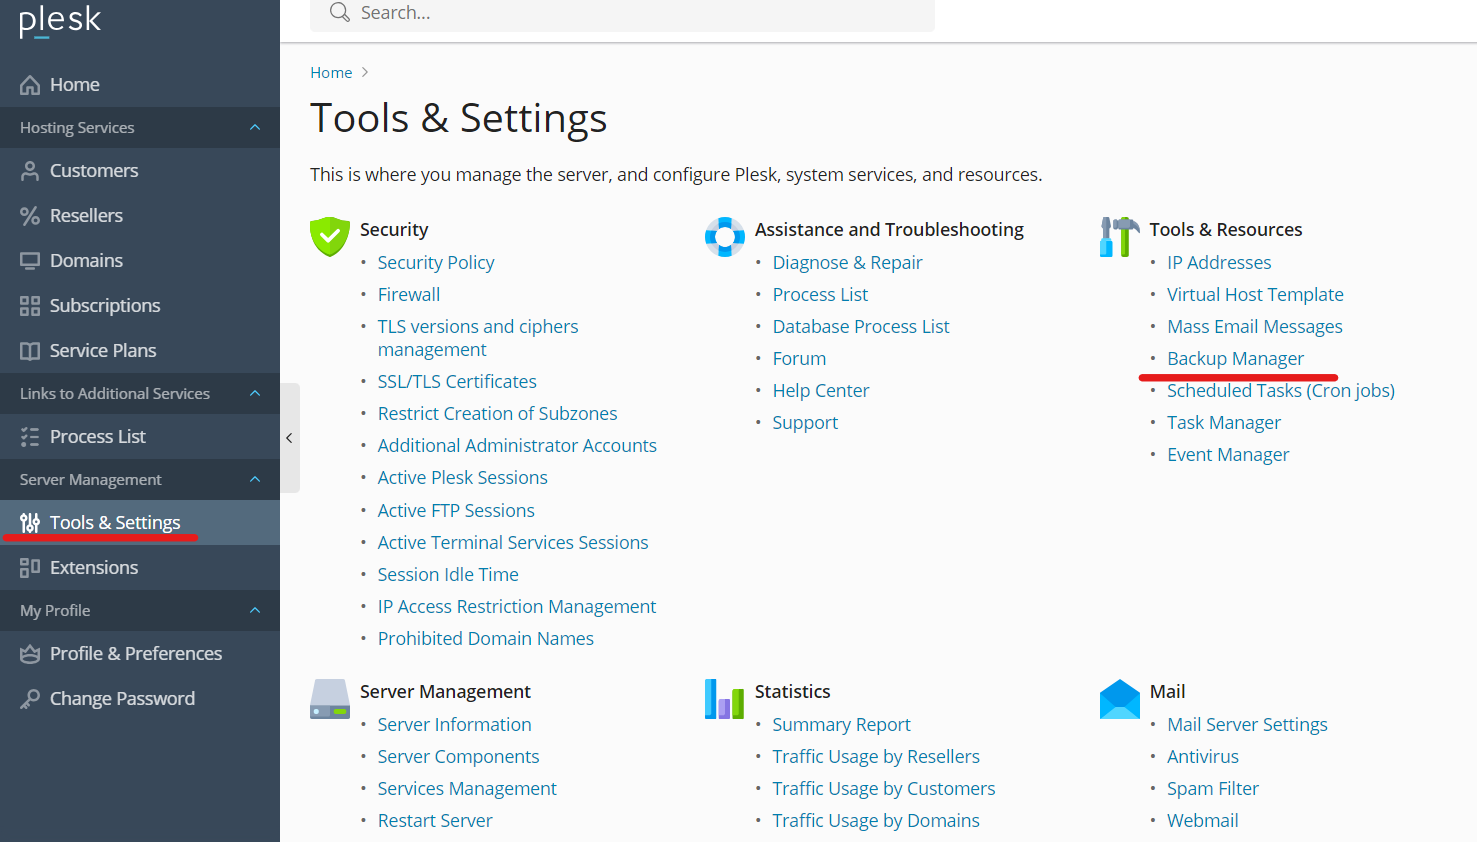Focus the Search input field
This screenshot has width=1477, height=842.
tap(640, 13)
